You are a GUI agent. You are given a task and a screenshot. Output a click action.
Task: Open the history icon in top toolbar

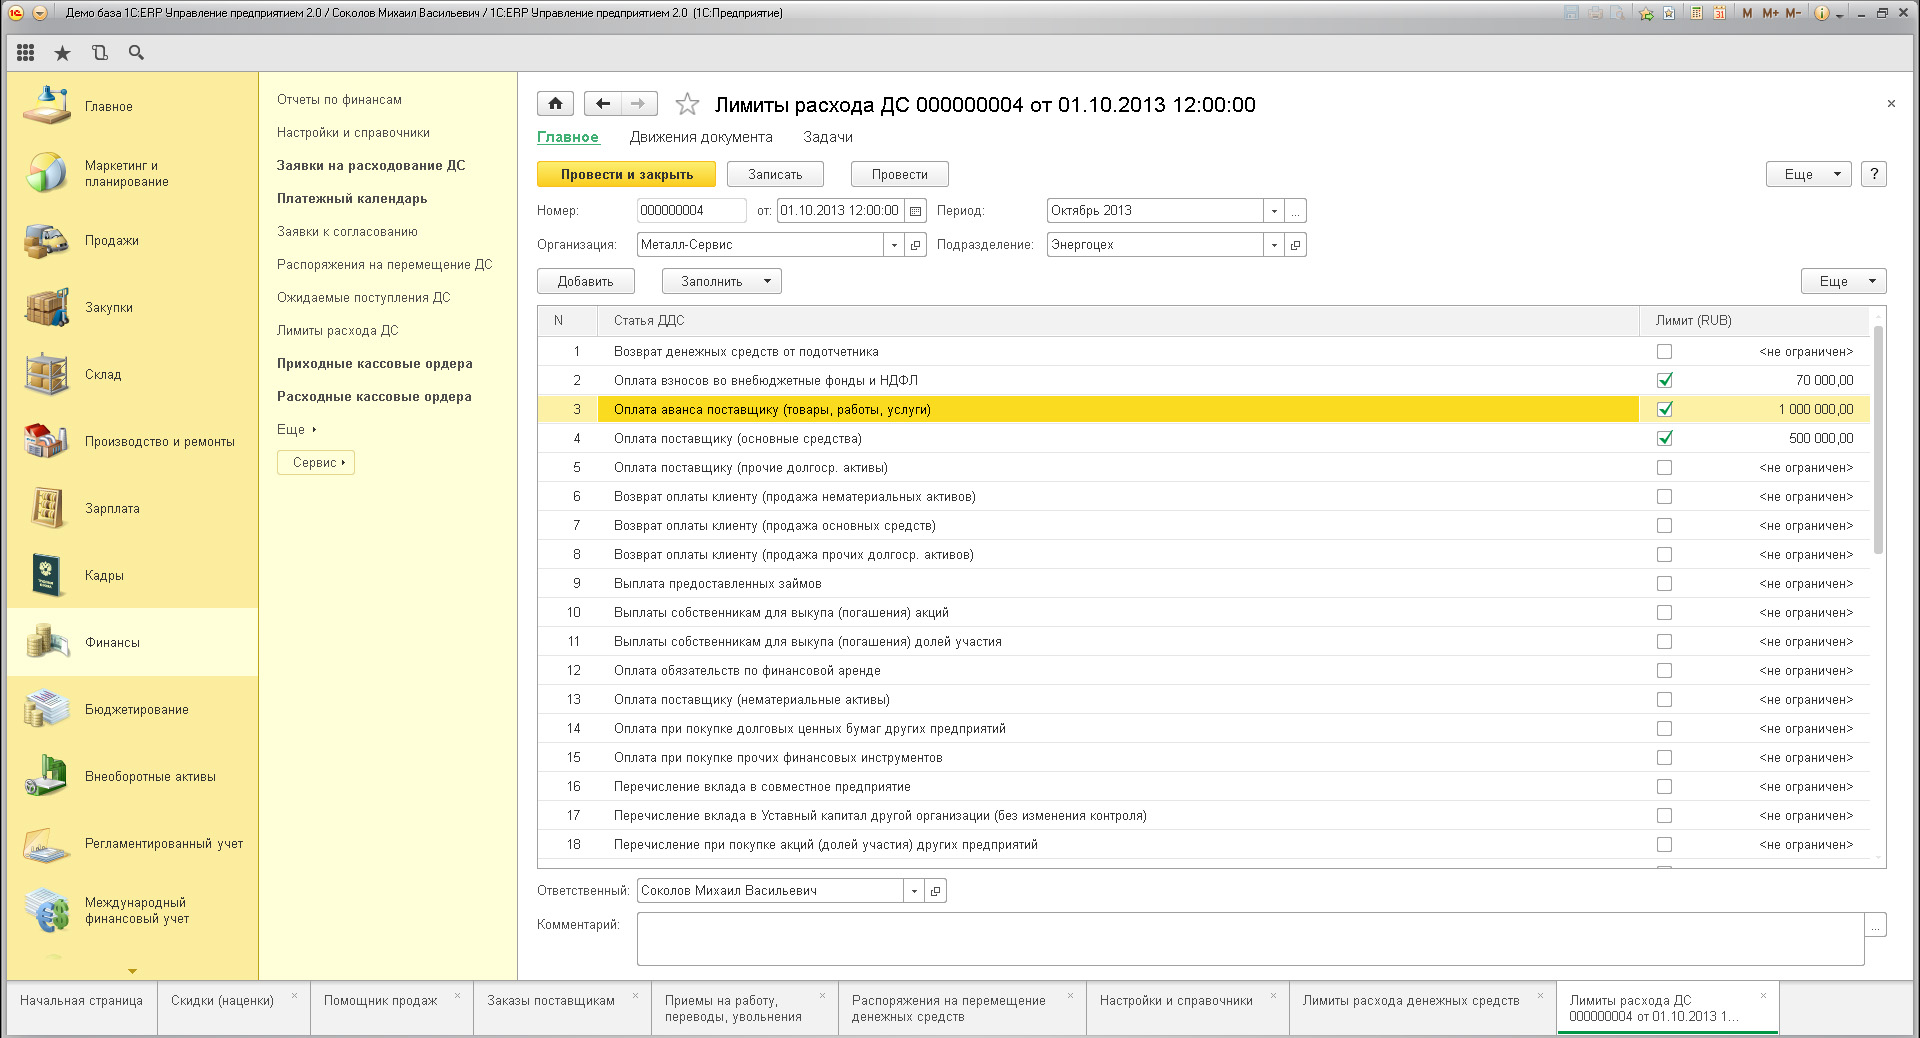pos(99,53)
